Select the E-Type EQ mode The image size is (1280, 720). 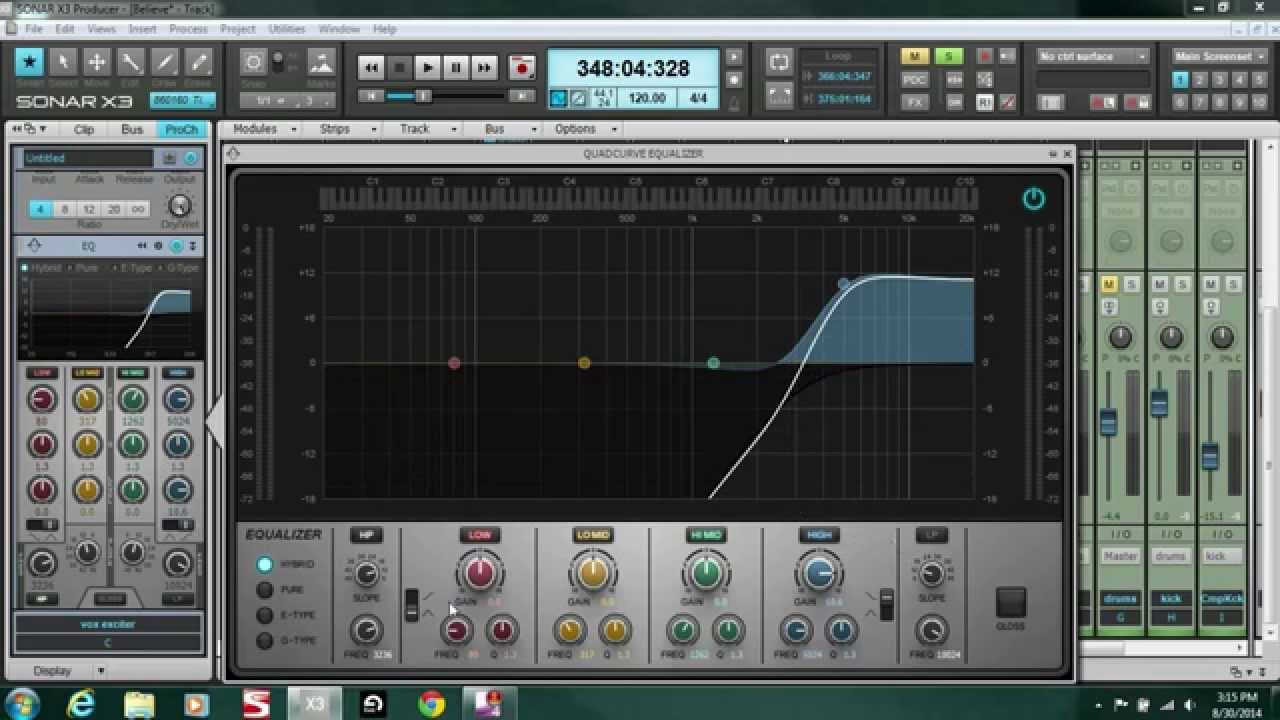[265, 615]
